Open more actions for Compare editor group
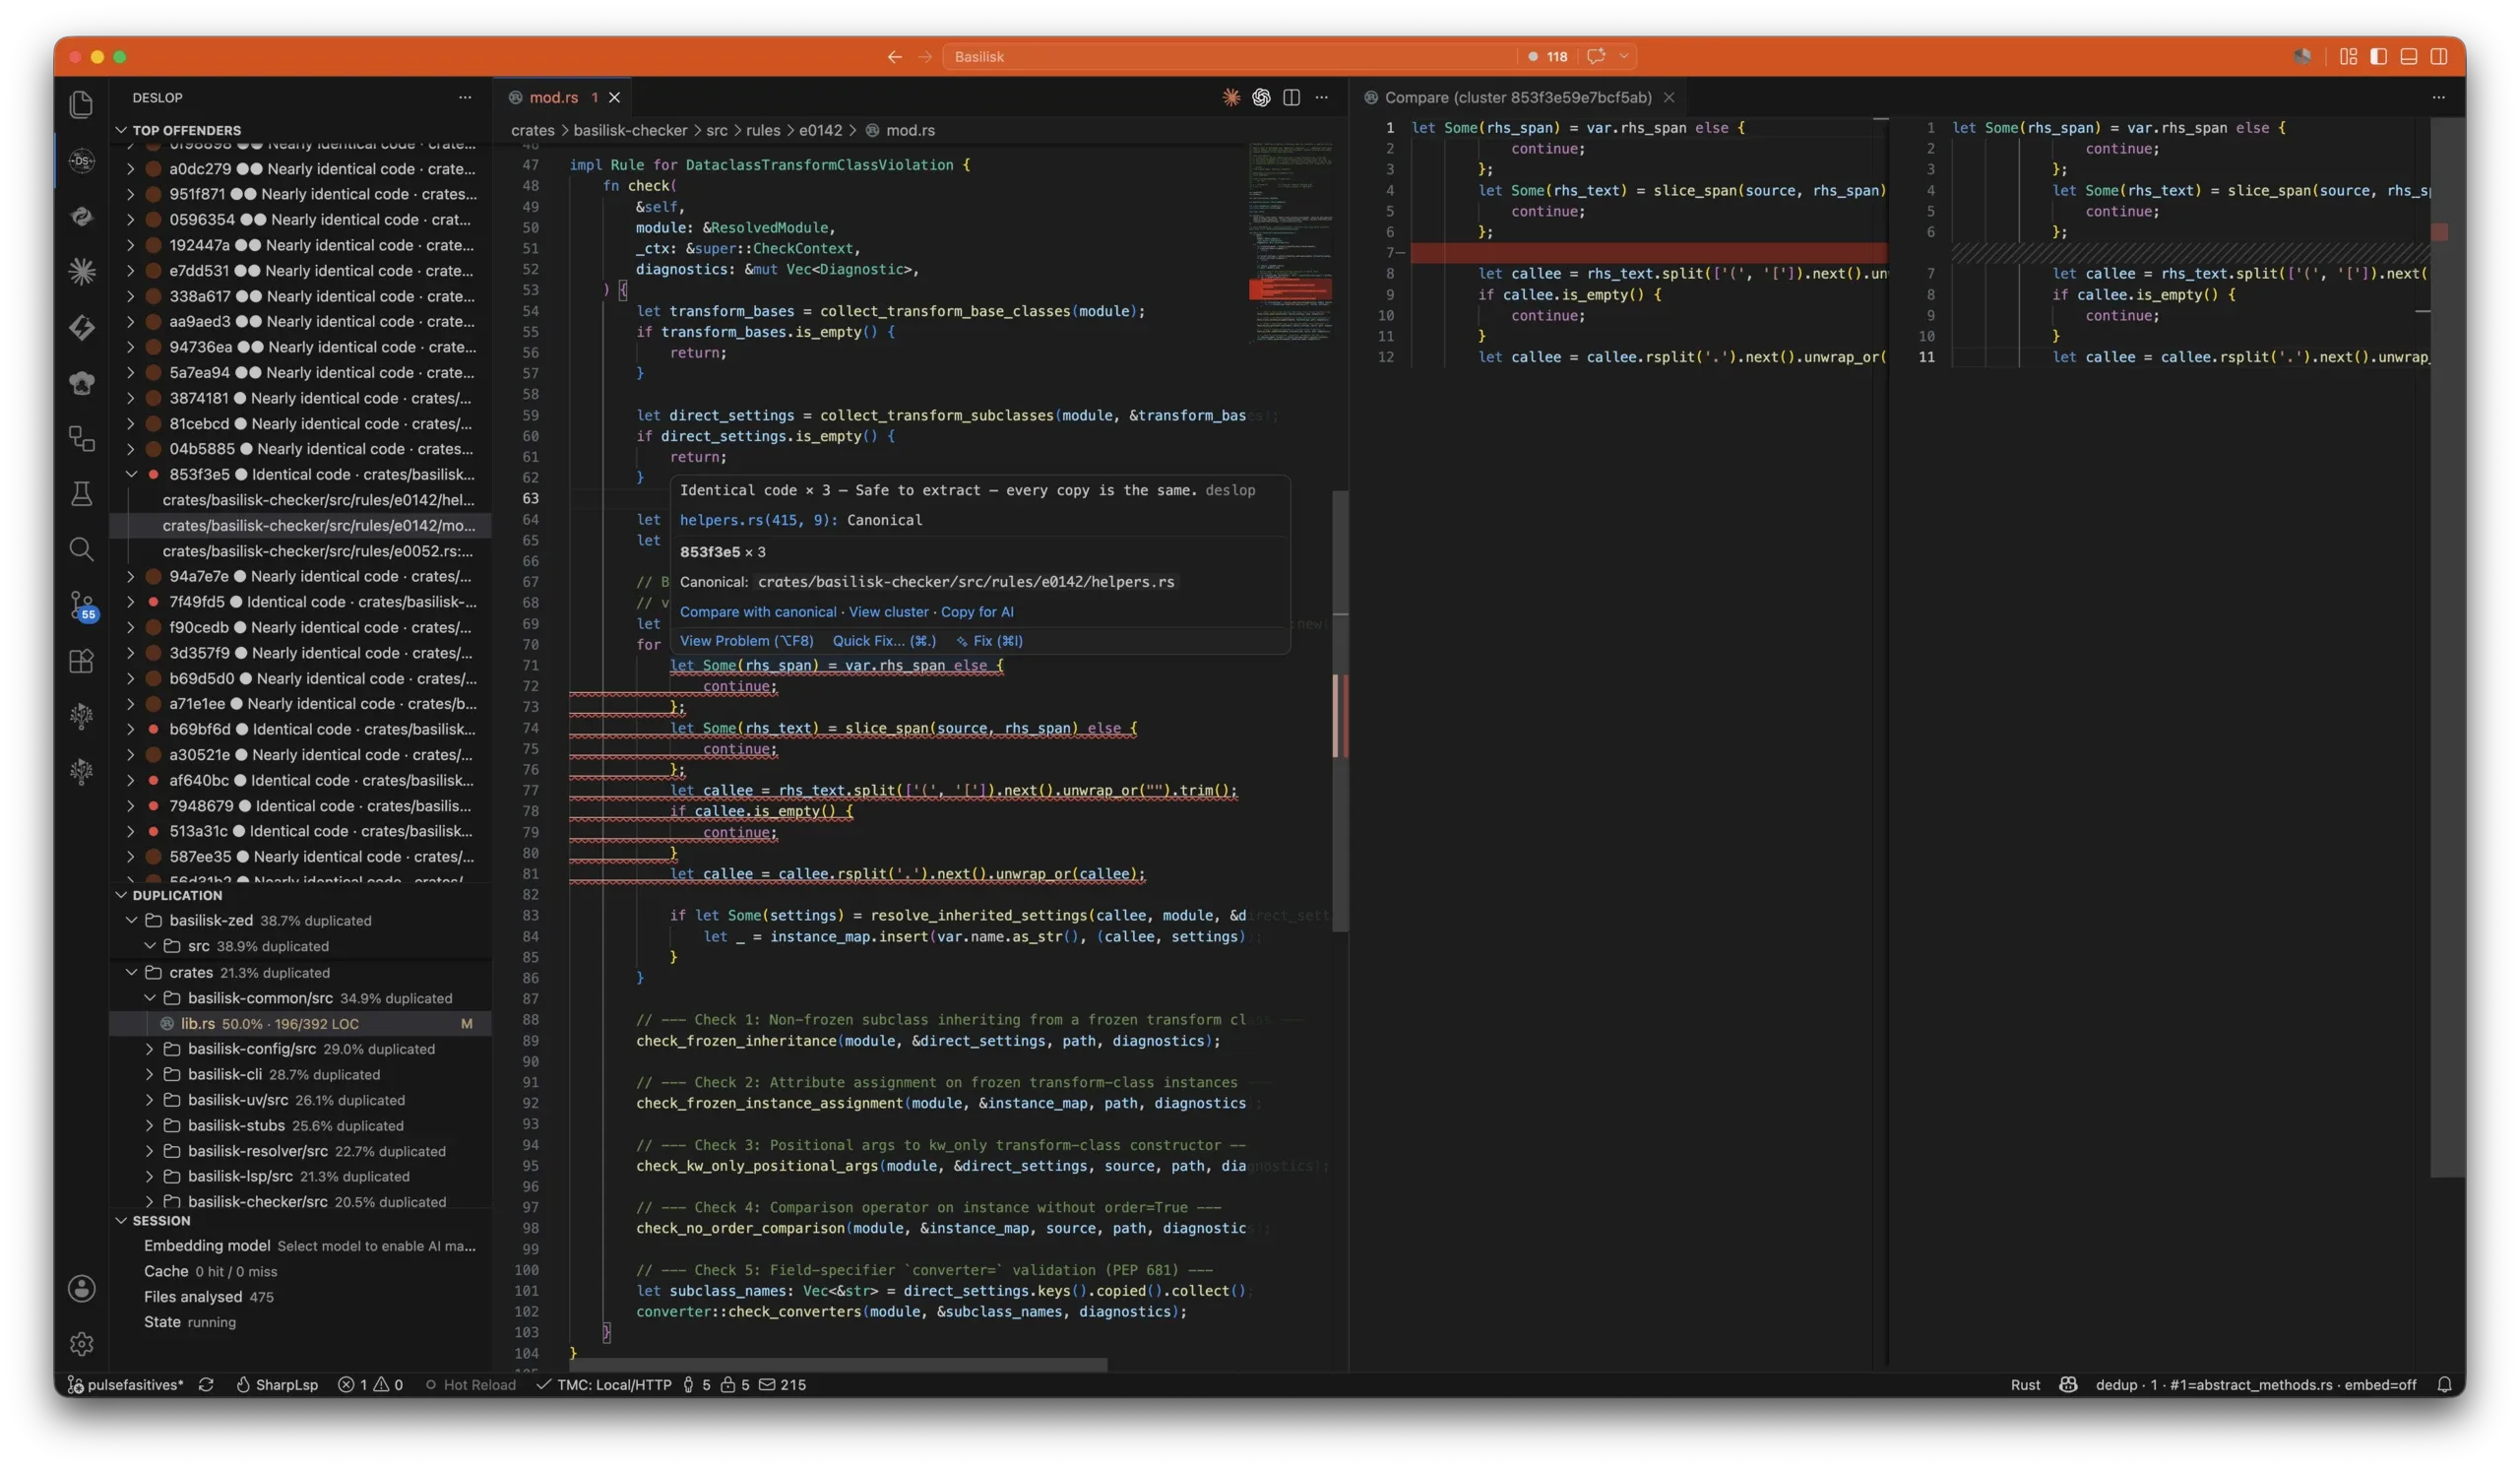 (x=2438, y=97)
